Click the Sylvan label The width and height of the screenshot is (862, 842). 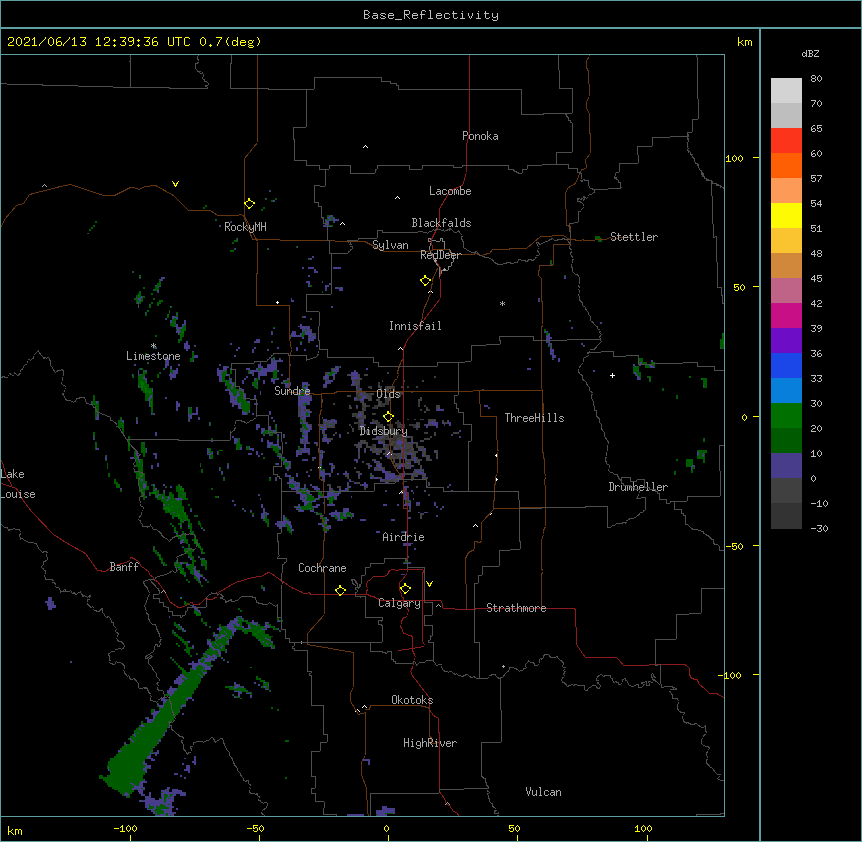[390, 245]
